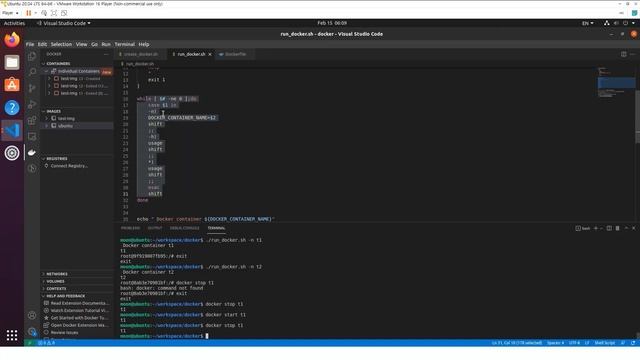Open editor More Actions ellipsis
This screenshot has width=640, height=360.
click(633, 54)
